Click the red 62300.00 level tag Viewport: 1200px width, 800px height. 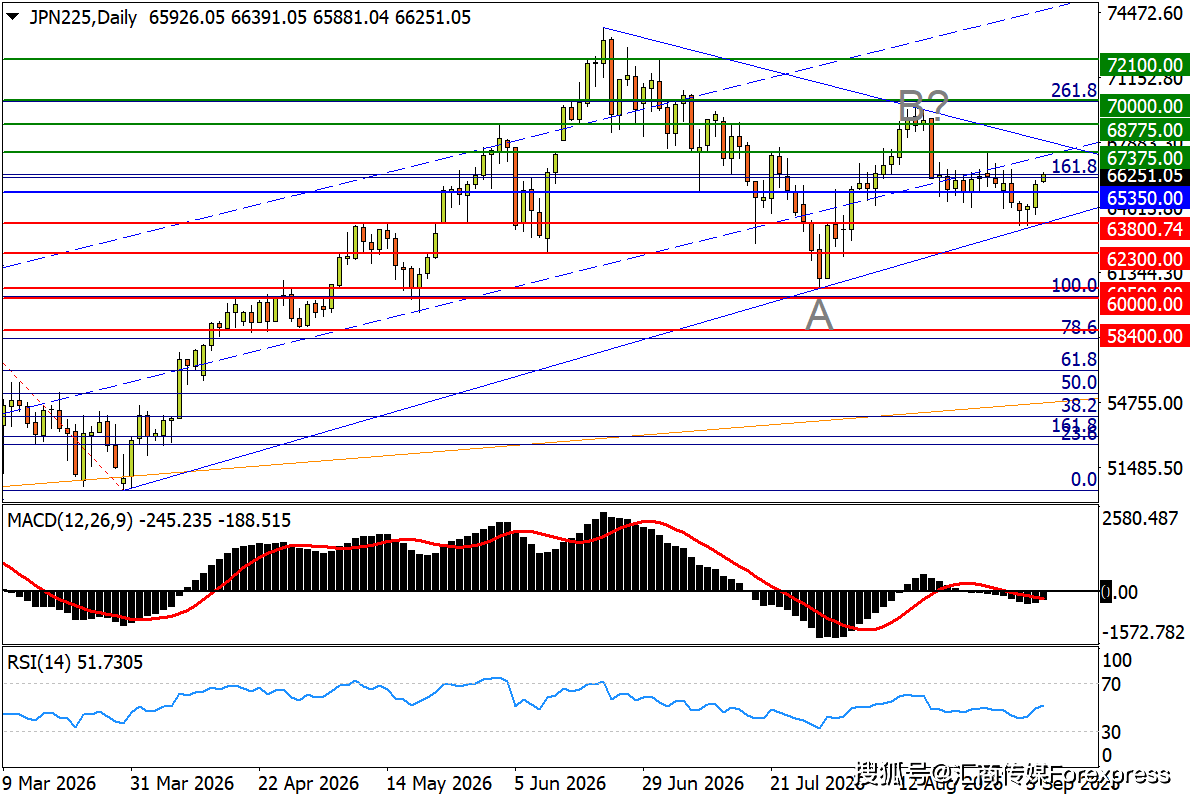pyautogui.click(x=1144, y=258)
